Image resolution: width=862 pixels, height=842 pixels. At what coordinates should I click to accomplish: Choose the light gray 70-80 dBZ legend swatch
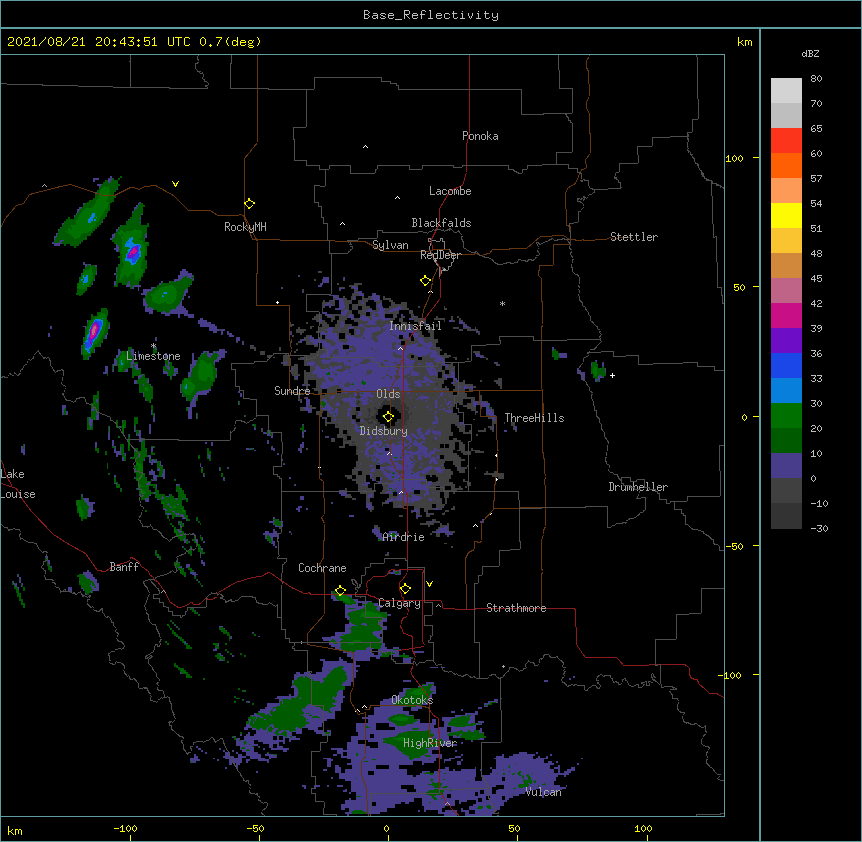pyautogui.click(x=786, y=90)
